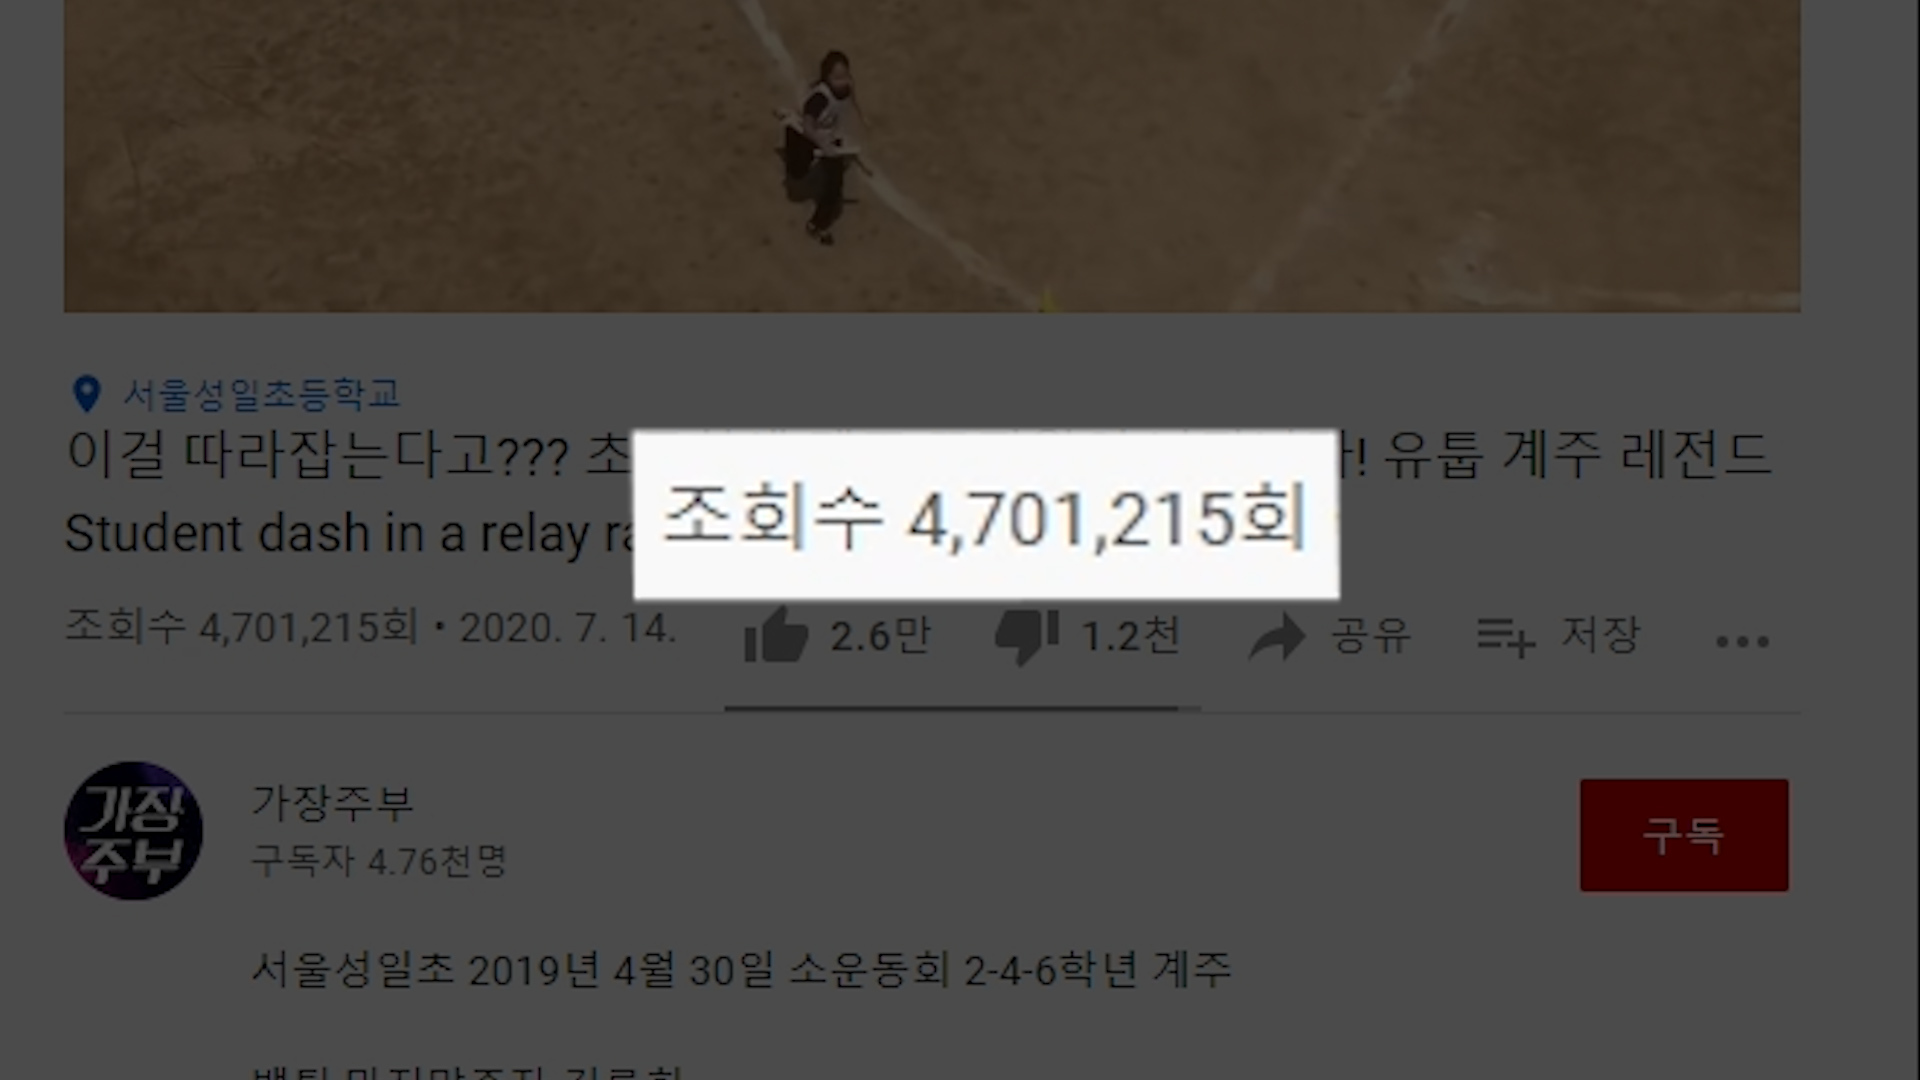Open the three-dot more actions menu
The width and height of the screenshot is (1920, 1080).
click(1742, 641)
